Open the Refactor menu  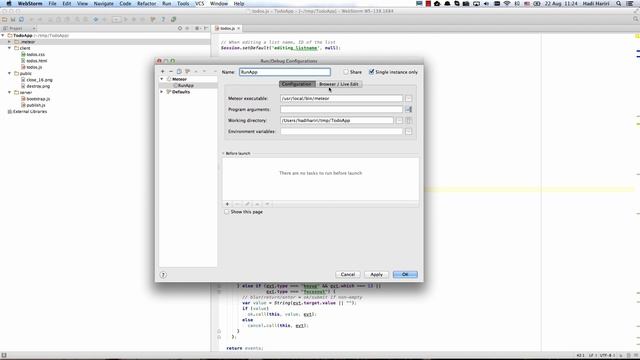click(x=147, y=3)
